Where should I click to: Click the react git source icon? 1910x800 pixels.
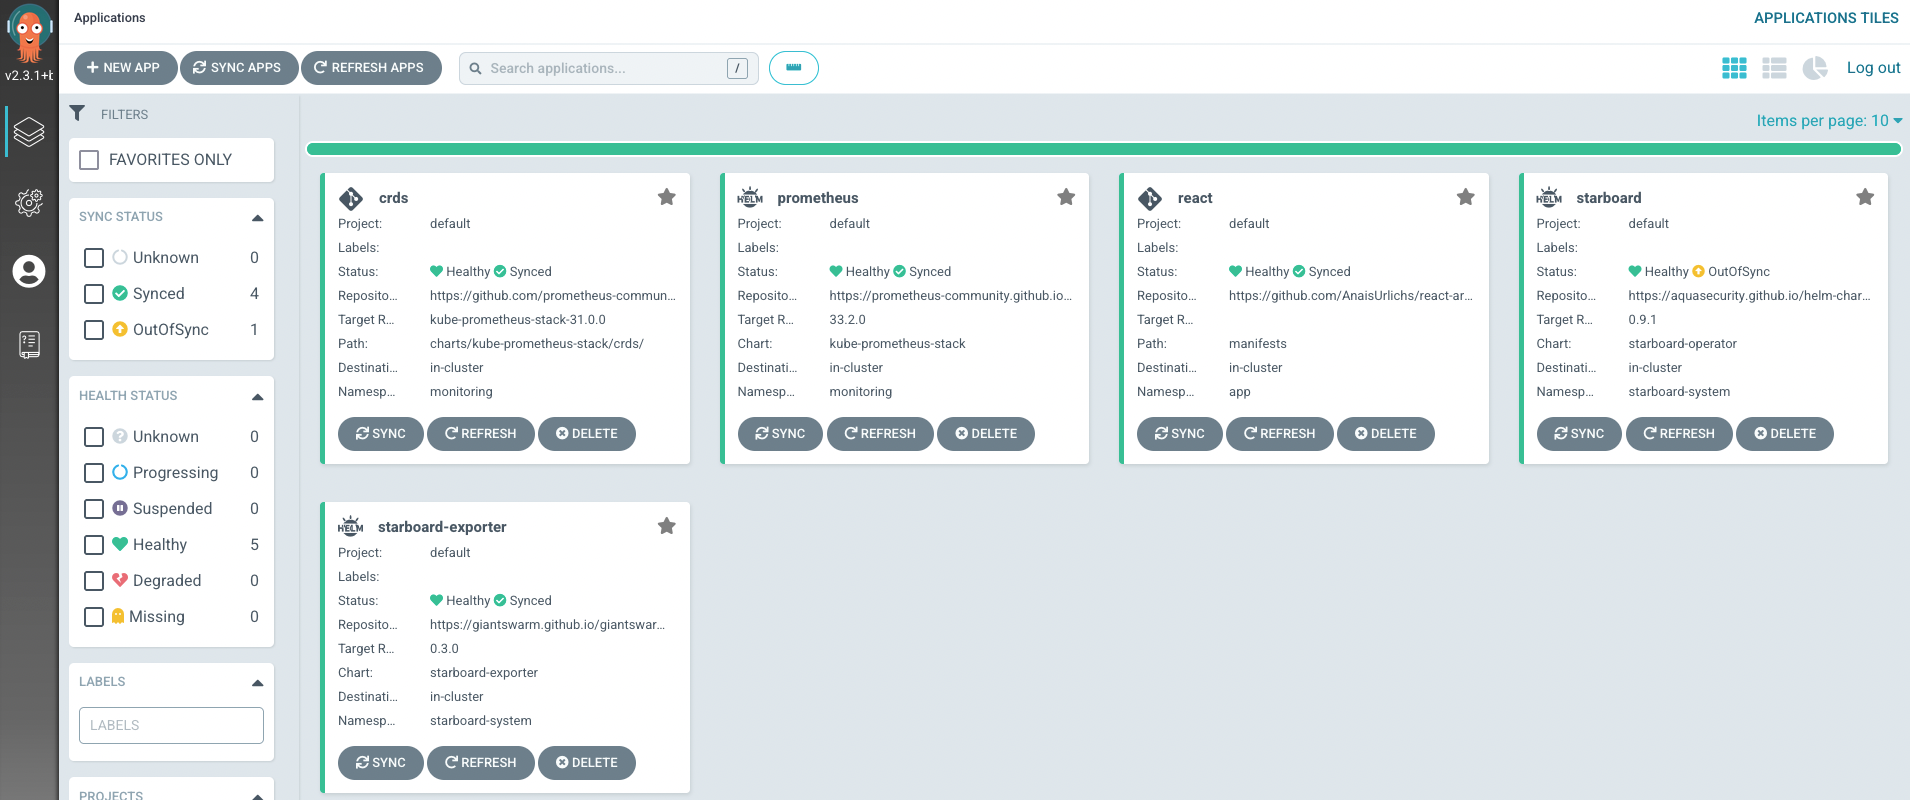point(1150,198)
